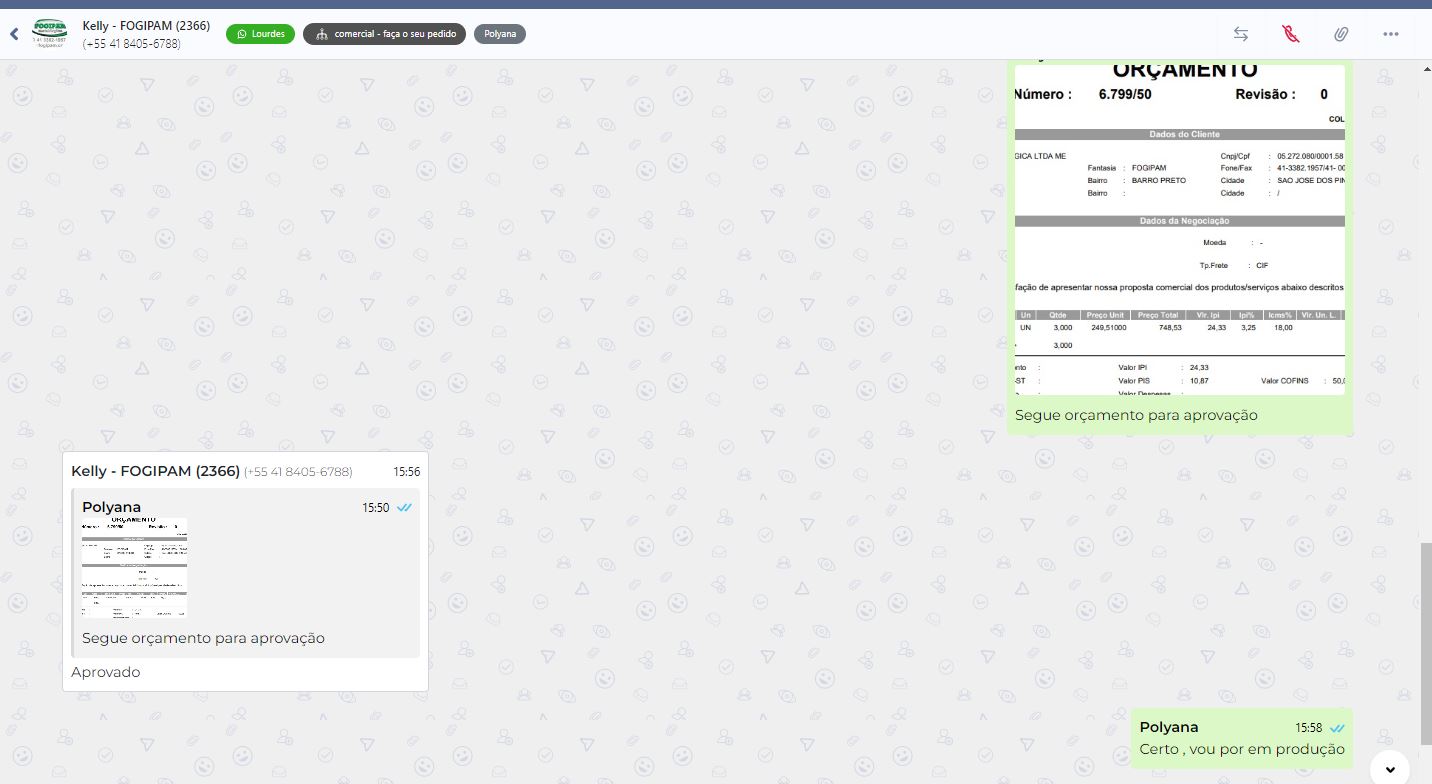This screenshot has height=784, width=1432.
Task: Jump to latest message with down chevron
Action: point(1390,768)
